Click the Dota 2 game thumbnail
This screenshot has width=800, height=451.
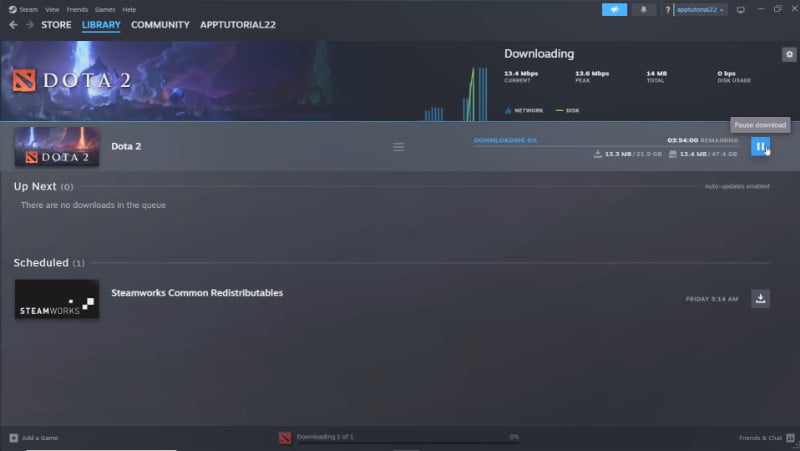click(57, 146)
